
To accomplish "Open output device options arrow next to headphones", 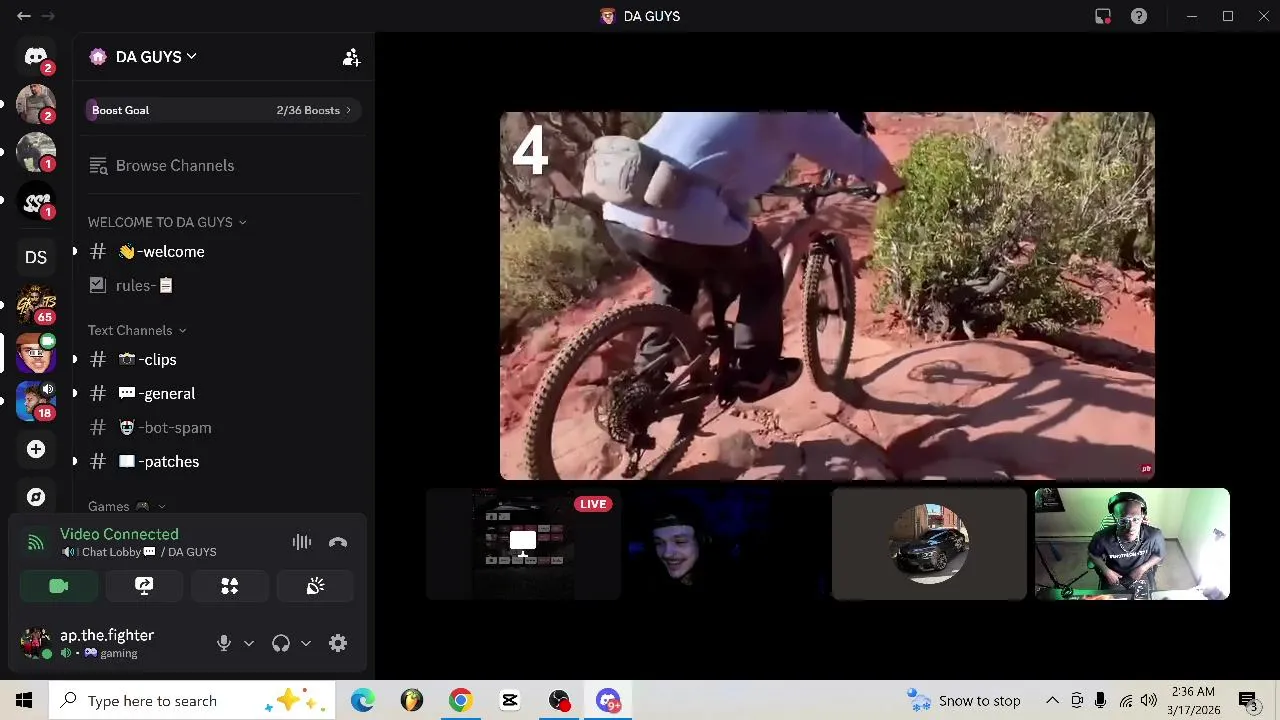I will [x=306, y=643].
